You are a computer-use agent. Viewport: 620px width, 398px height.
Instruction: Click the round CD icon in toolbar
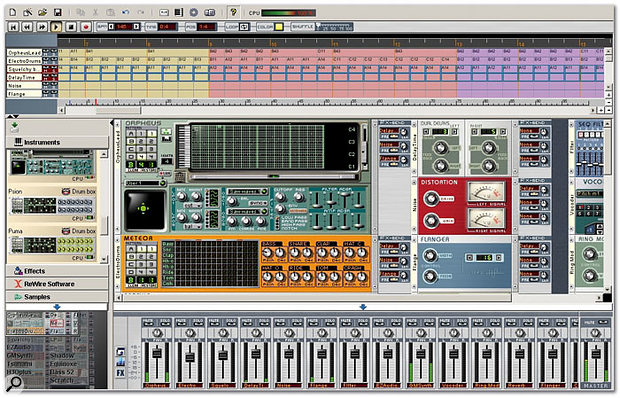point(194,13)
